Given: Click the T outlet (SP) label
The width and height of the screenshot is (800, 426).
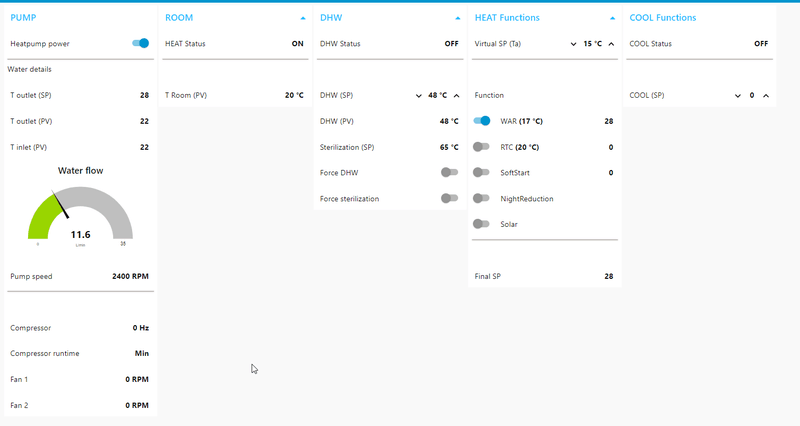Looking at the screenshot, I should click(x=31, y=95).
